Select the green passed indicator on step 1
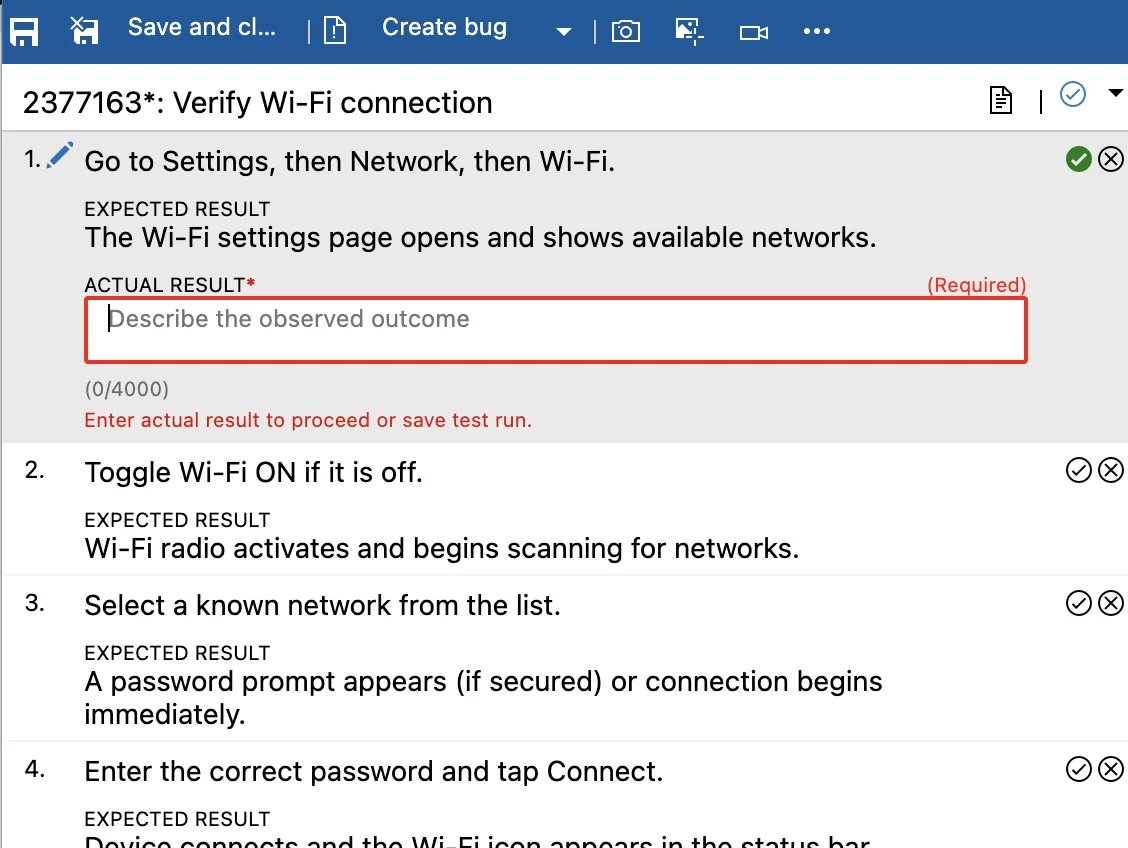The image size is (1128, 848). tap(1079, 159)
